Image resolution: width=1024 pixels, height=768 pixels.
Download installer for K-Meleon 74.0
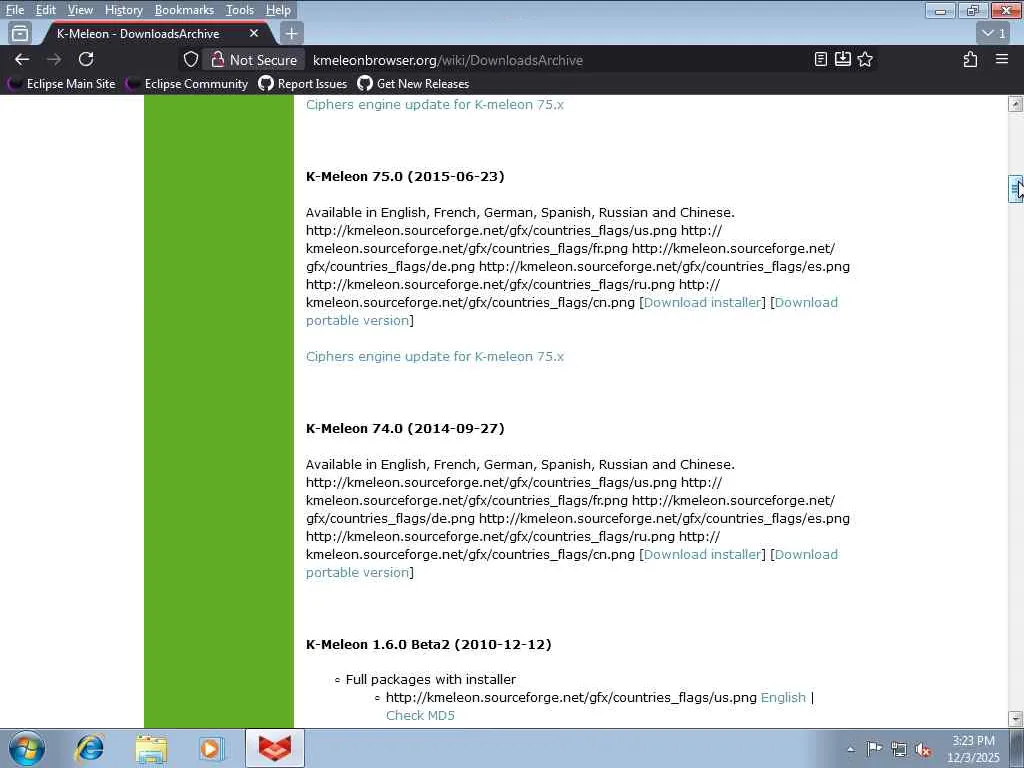702,554
